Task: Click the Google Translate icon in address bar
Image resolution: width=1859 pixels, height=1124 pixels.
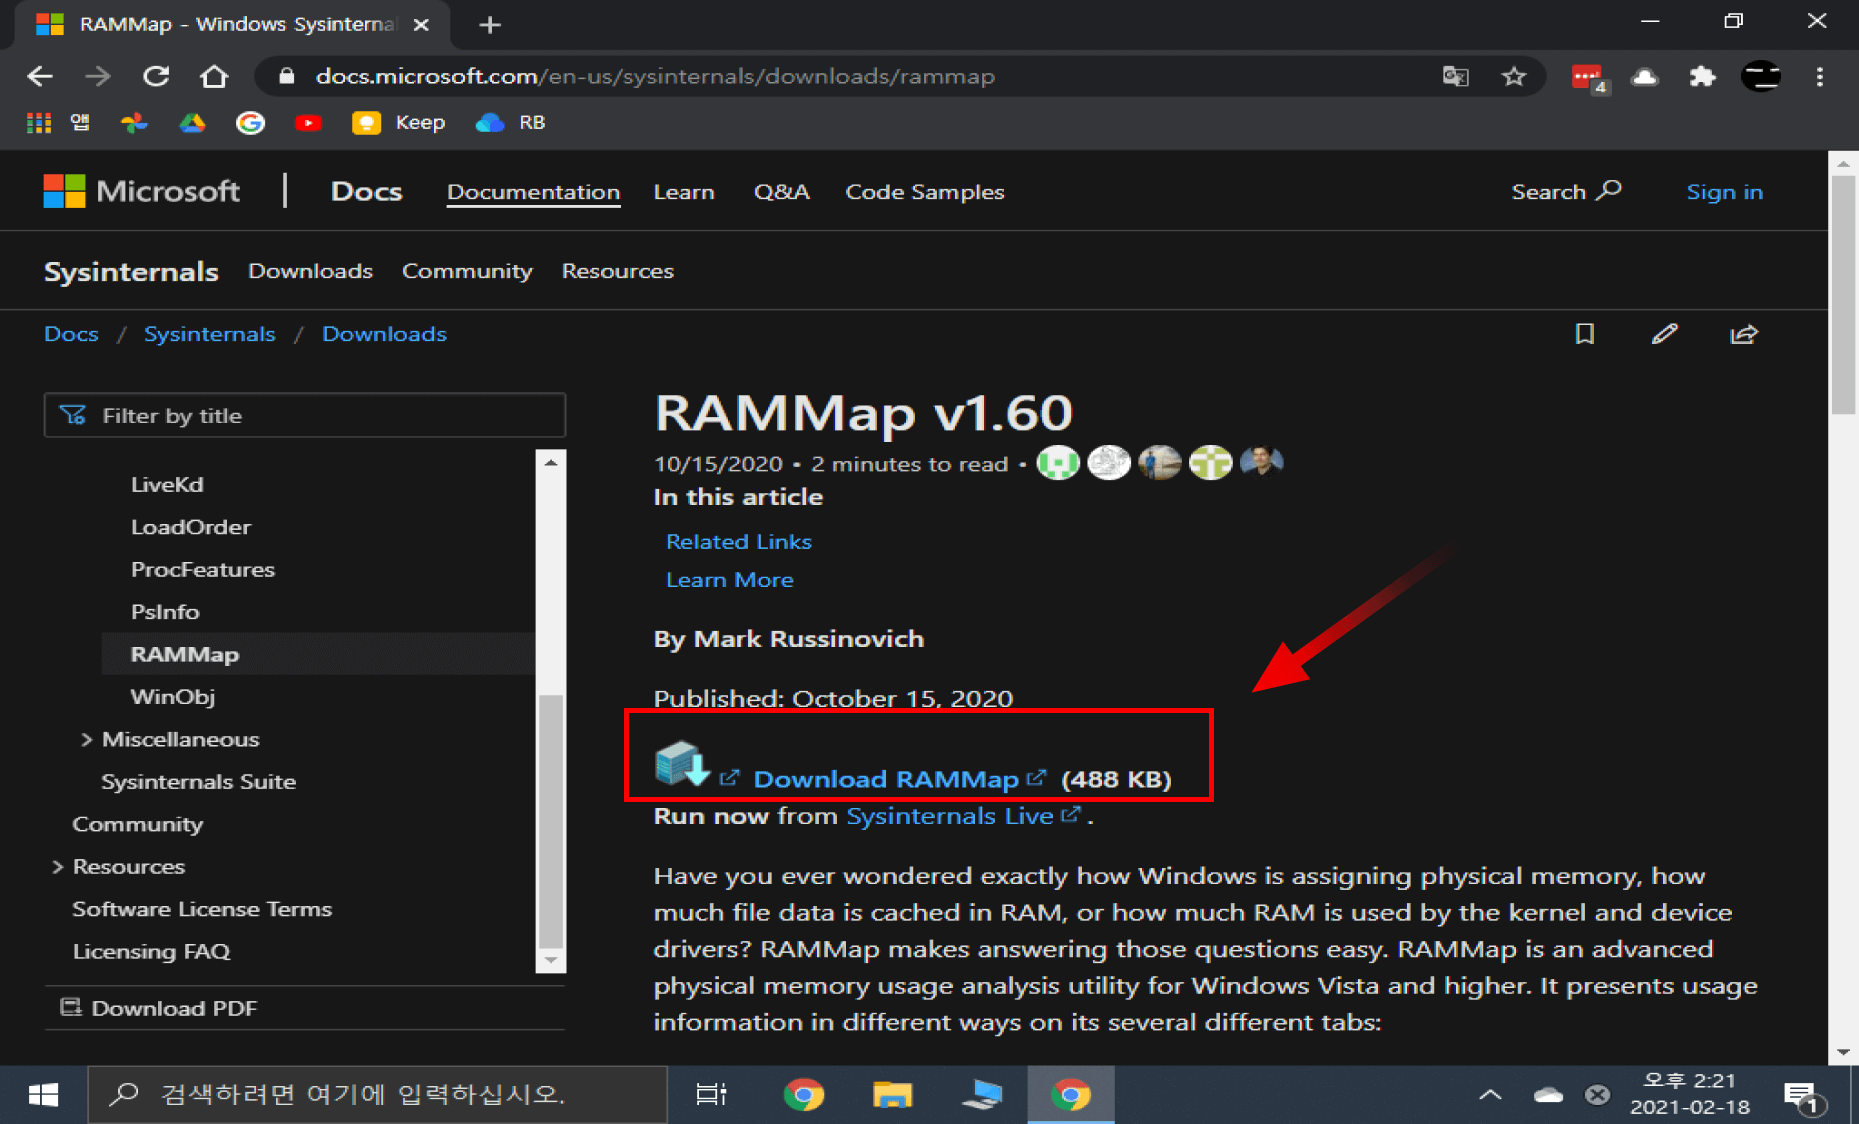Action: (1456, 76)
